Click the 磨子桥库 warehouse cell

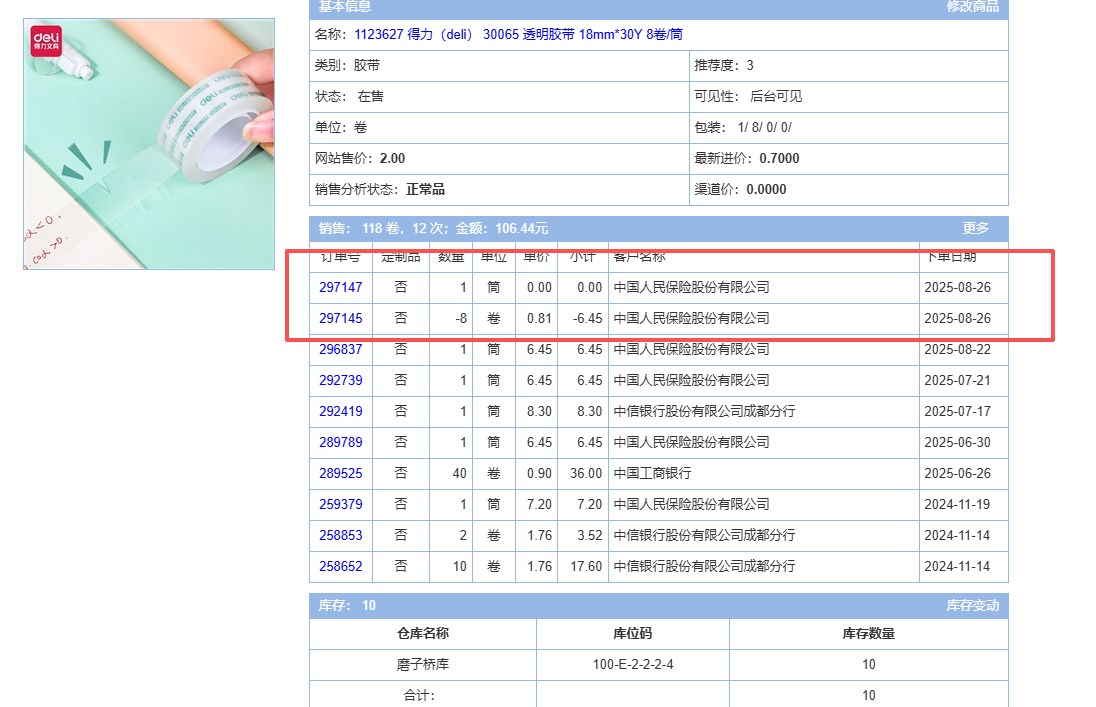(423, 664)
